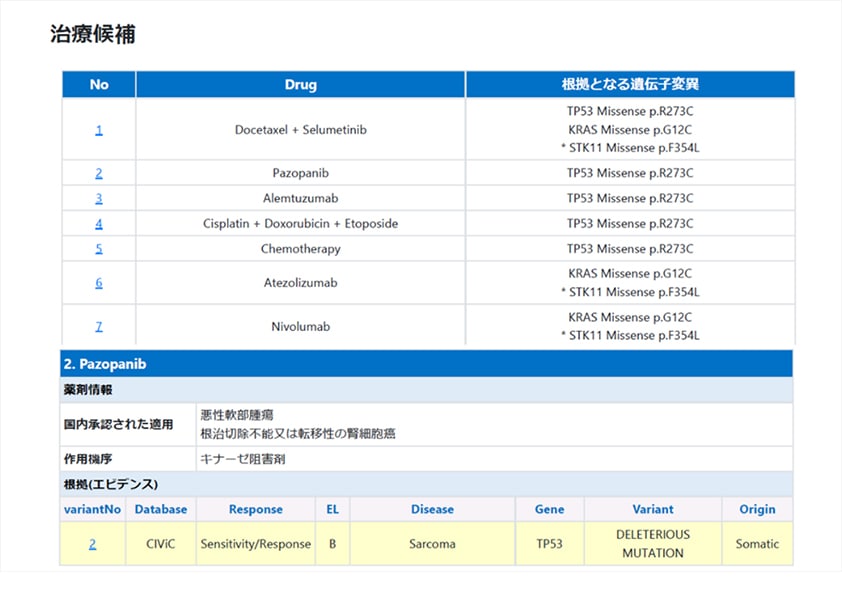Open link 3 in Alemtuzumab row
Viewport: 842px width, 600px height.
pos(99,198)
